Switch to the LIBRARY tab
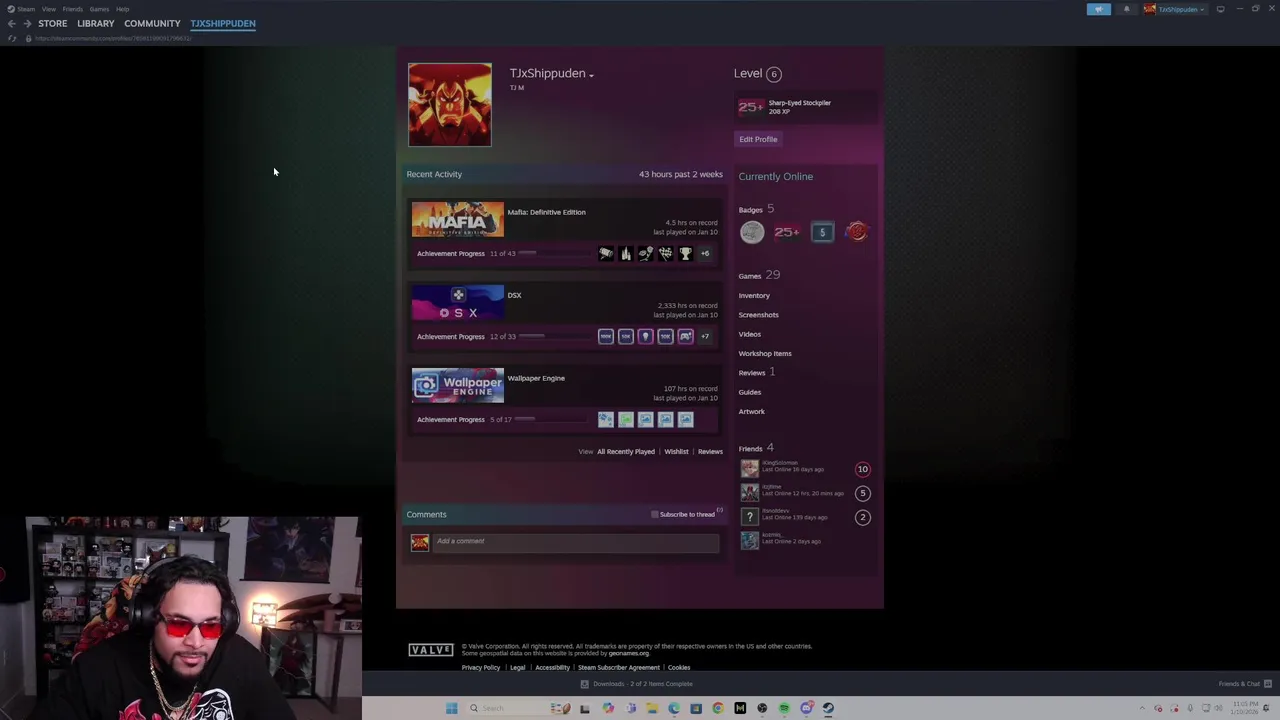1280x720 pixels. coord(96,23)
